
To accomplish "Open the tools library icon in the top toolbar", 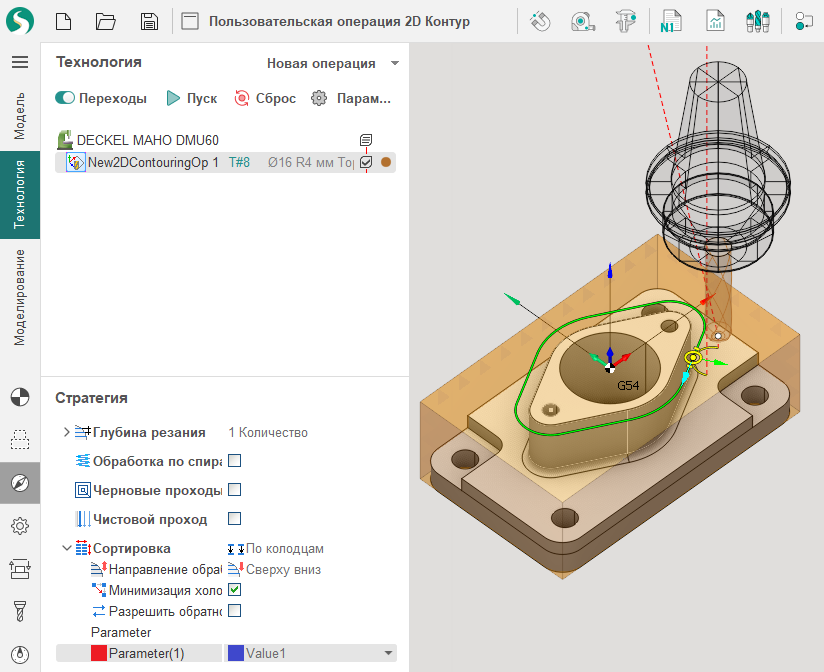I will pos(758,21).
